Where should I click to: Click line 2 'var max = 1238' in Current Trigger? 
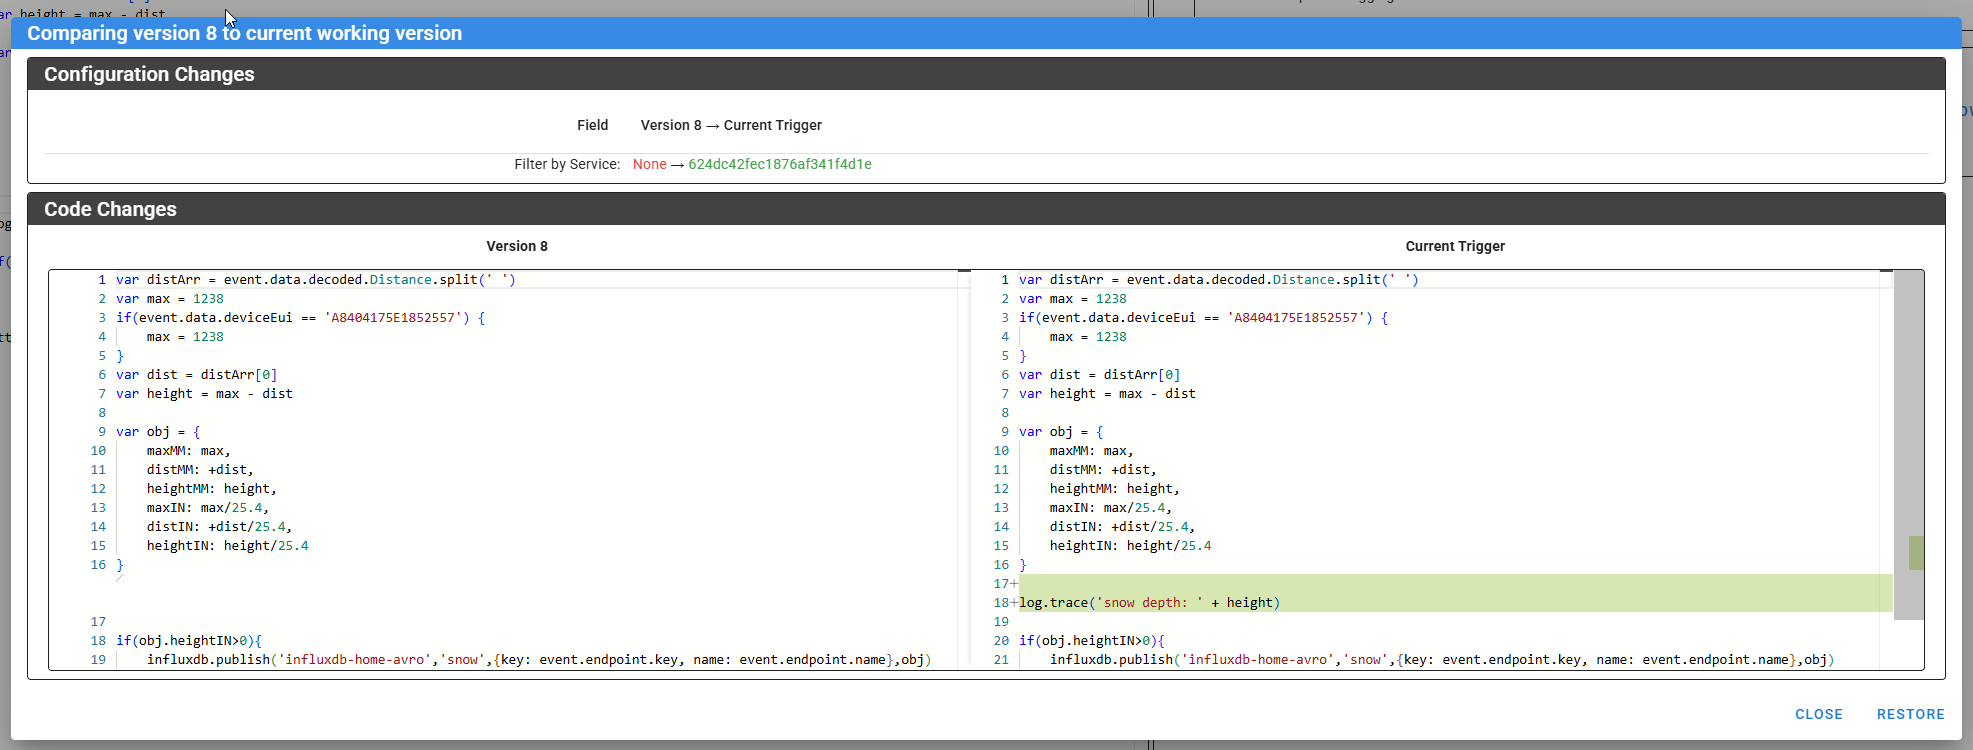click(x=1073, y=299)
